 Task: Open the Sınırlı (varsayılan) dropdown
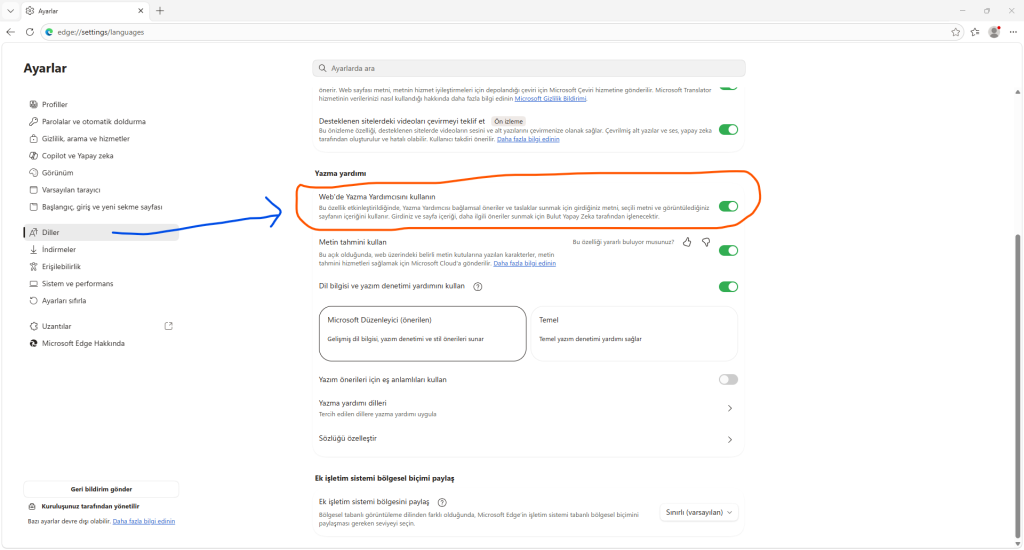[x=699, y=513]
